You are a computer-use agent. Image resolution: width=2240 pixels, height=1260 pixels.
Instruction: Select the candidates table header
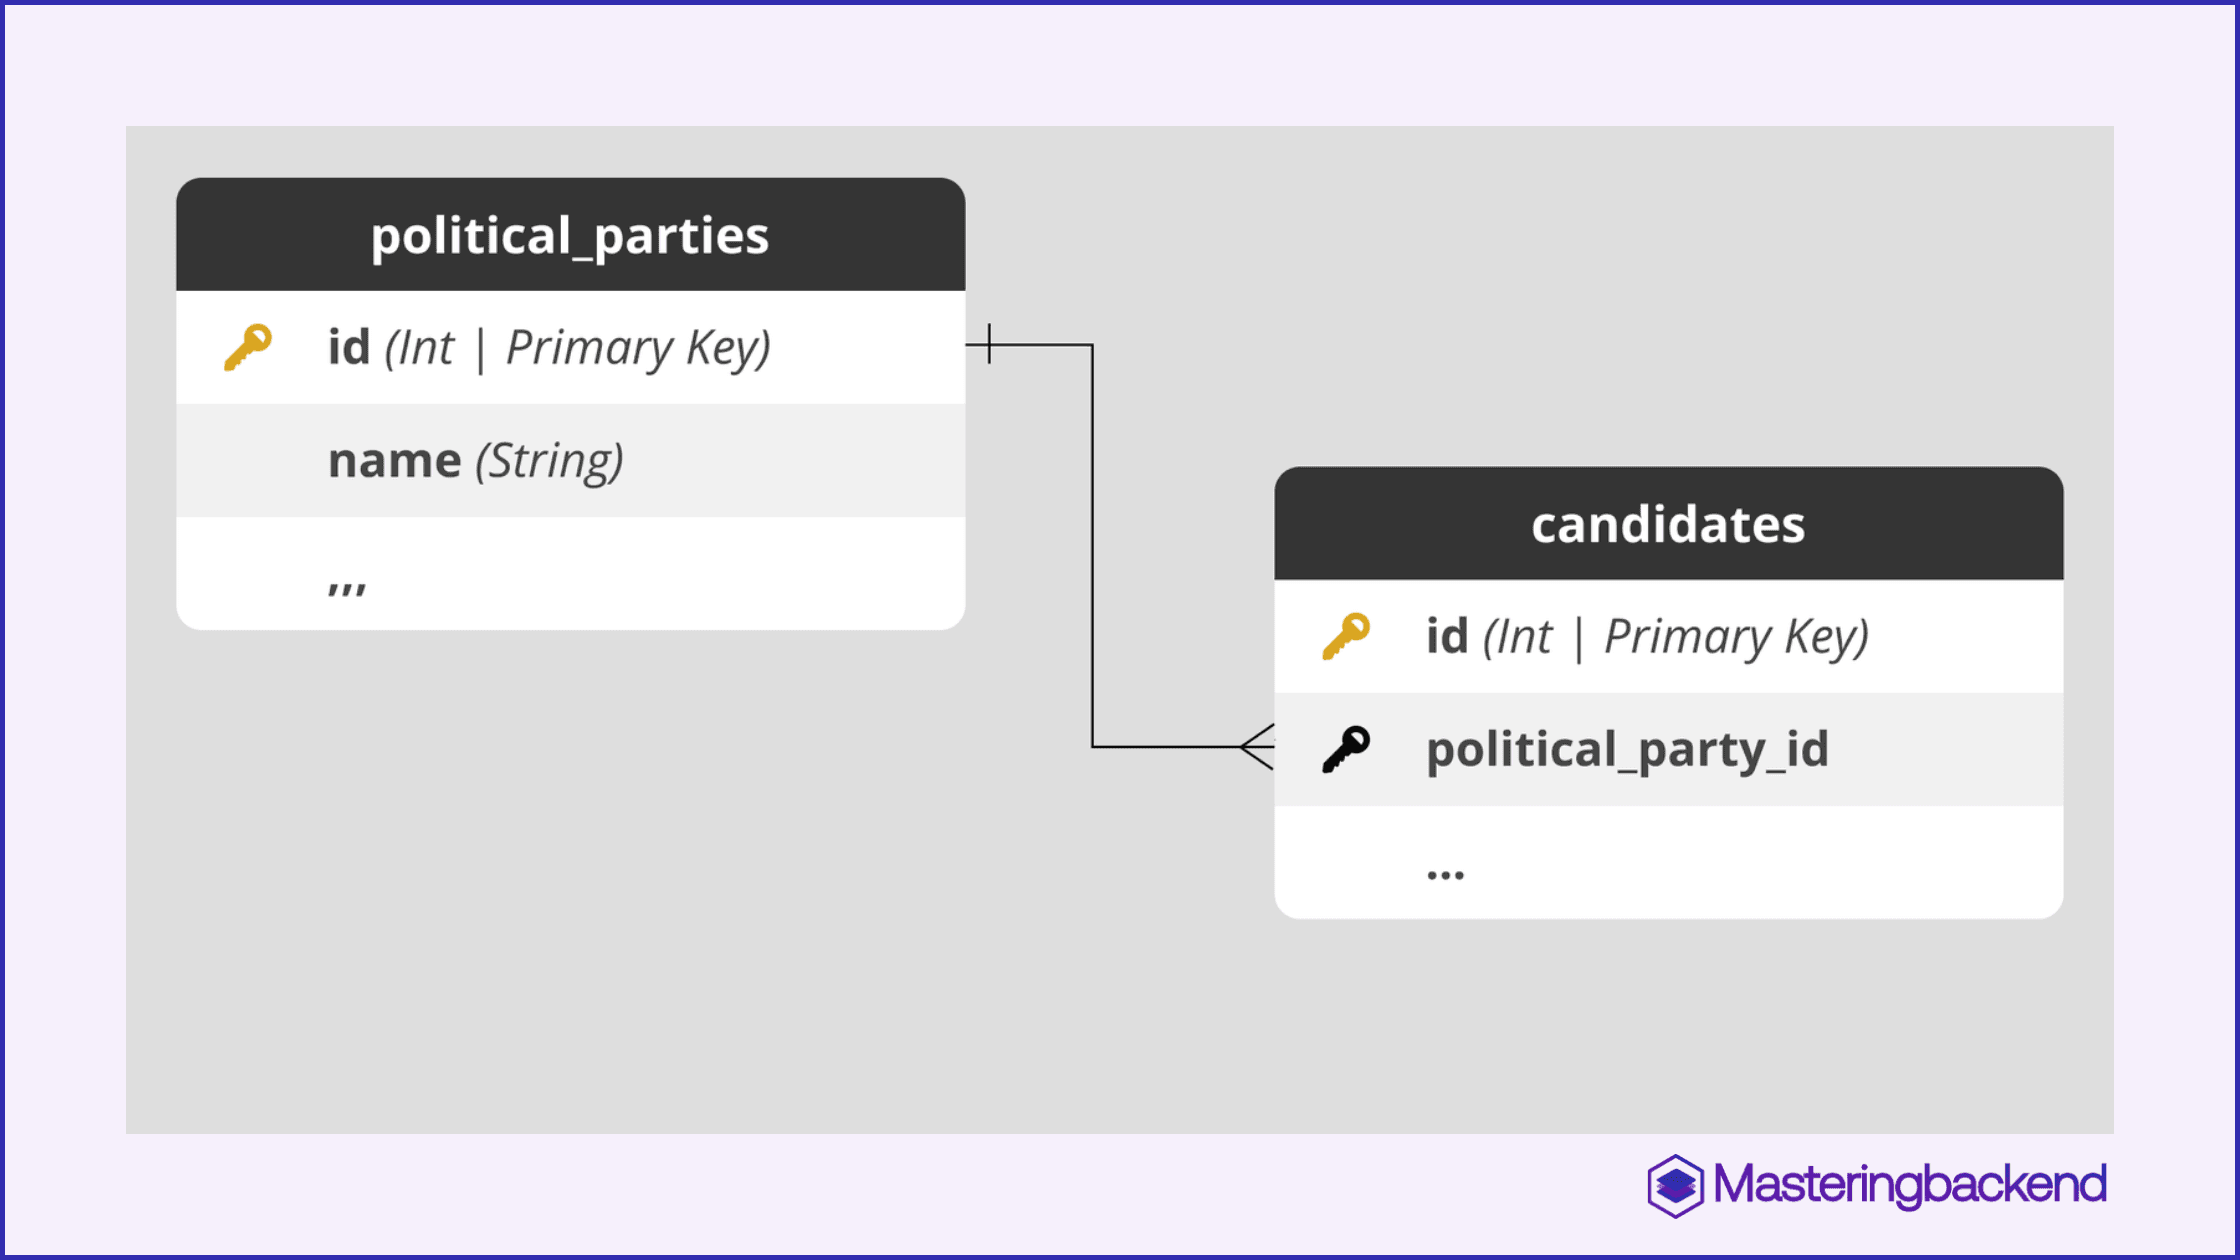[1668, 523]
